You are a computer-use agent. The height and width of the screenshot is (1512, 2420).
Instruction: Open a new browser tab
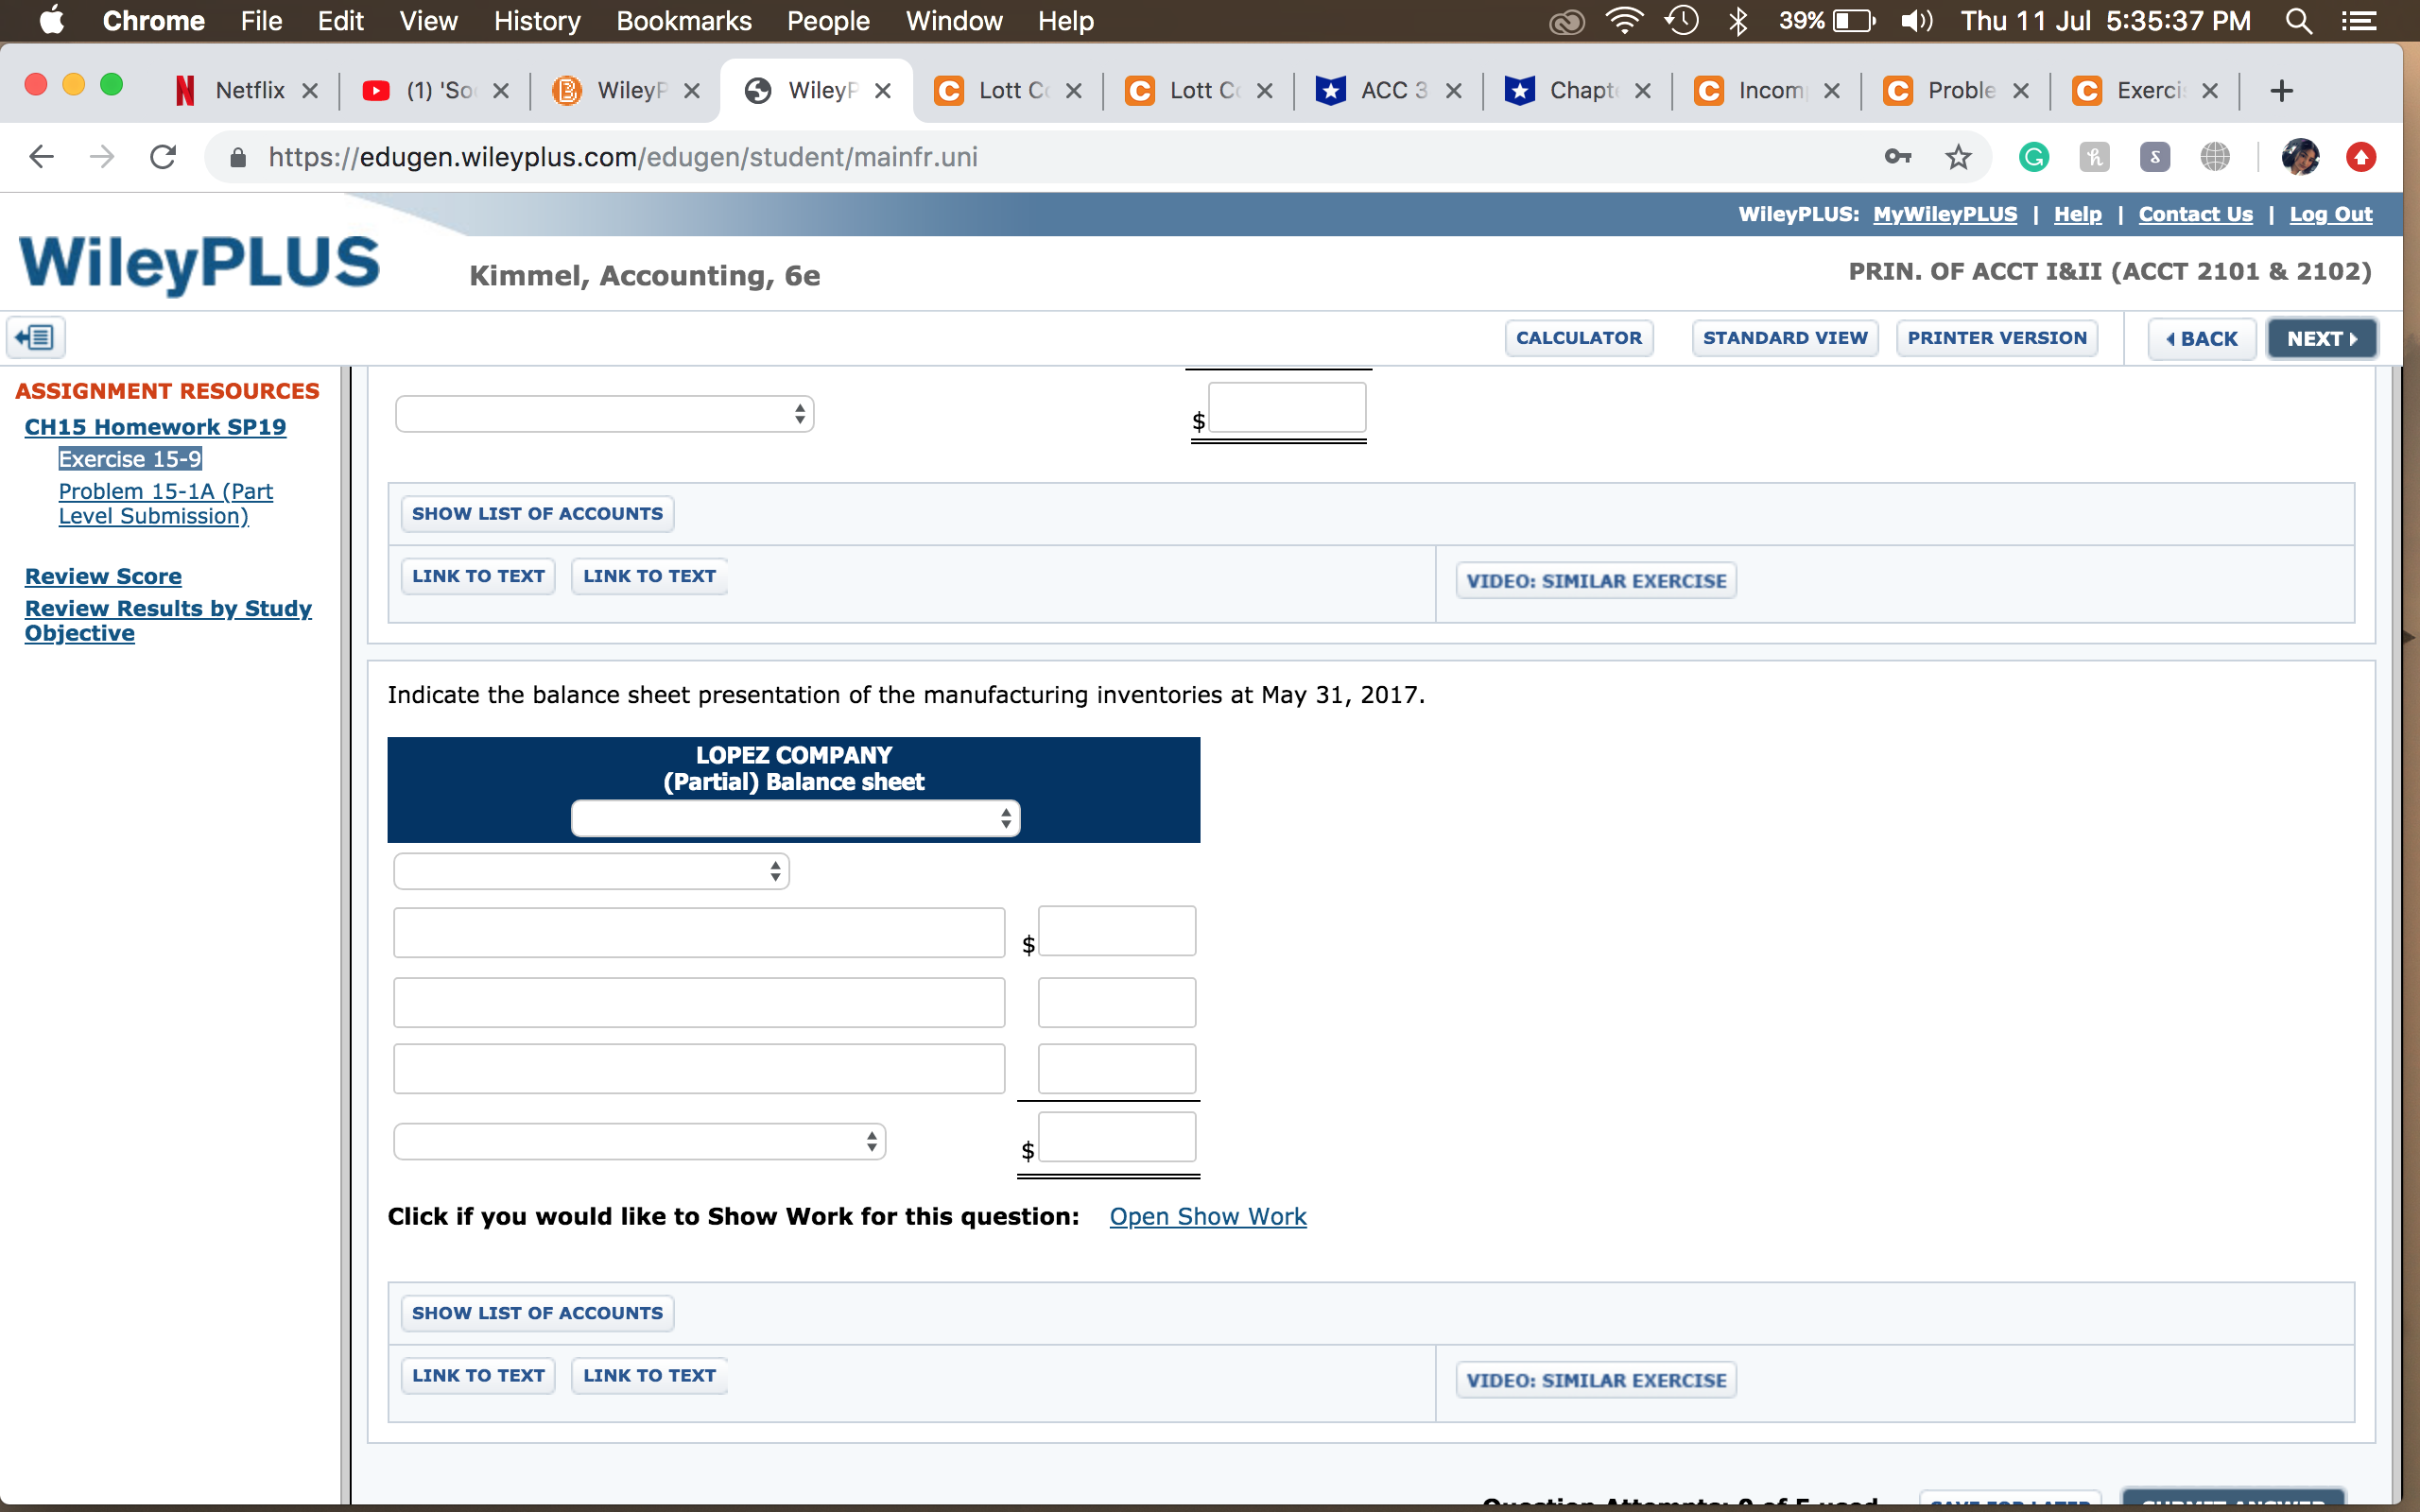click(x=2283, y=90)
